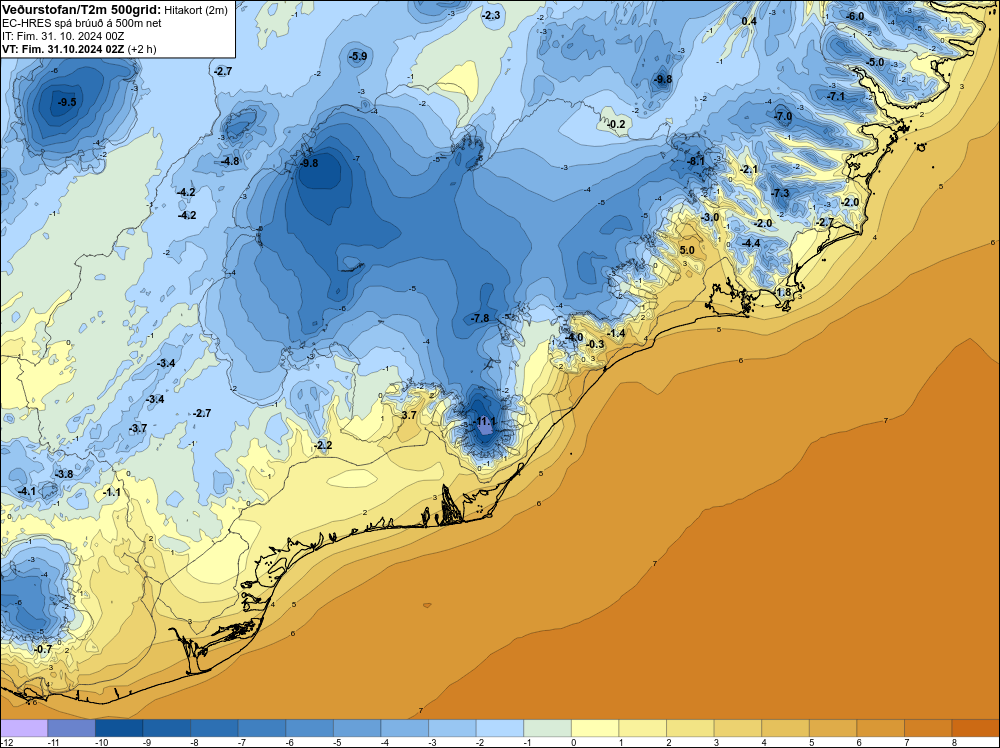Screen dimensions: 1000x748
Task: Click the -8.1 temperature label
Action: click(x=696, y=161)
